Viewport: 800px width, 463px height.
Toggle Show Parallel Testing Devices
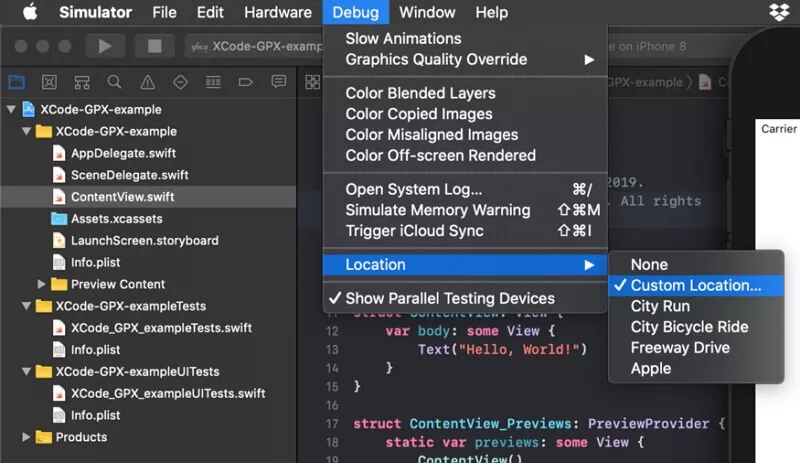click(449, 298)
